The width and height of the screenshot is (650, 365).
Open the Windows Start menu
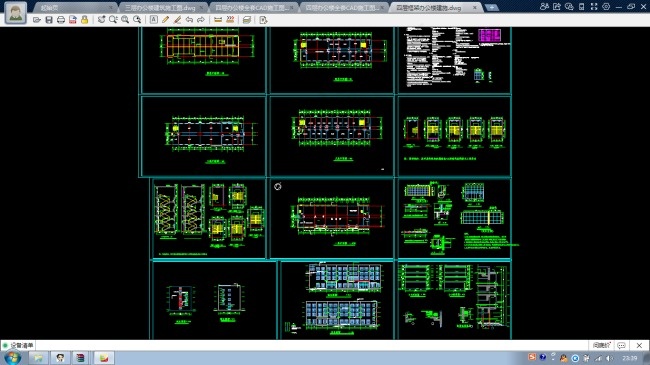tap(12, 358)
